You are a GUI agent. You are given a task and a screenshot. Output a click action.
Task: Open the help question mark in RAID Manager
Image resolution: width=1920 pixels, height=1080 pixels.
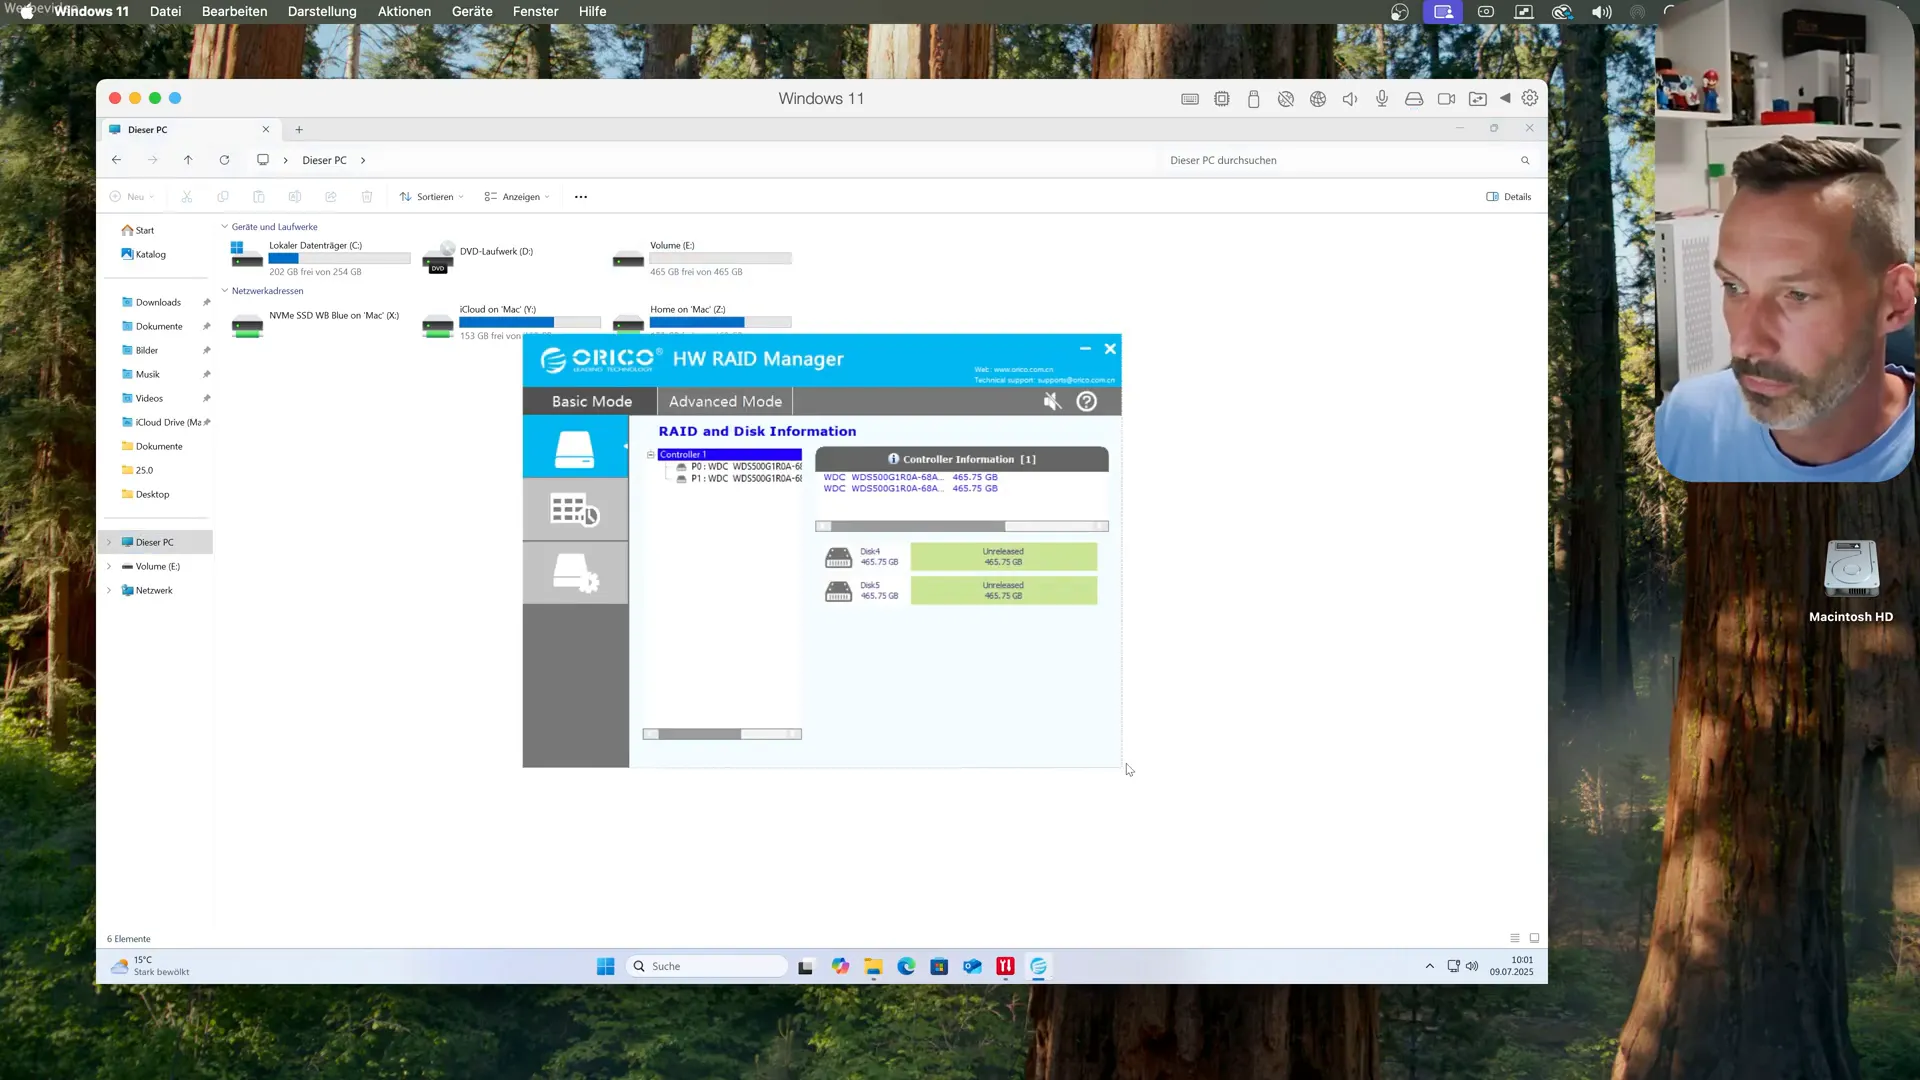point(1087,401)
